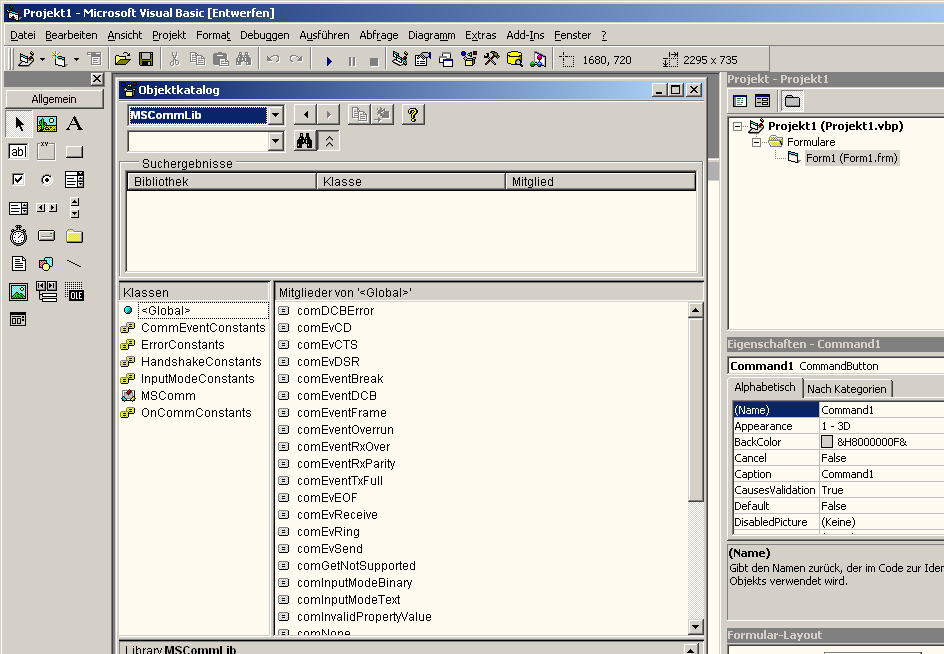Select the DirListBox folder tool
Viewport: 944px width, 654px height.
74,235
